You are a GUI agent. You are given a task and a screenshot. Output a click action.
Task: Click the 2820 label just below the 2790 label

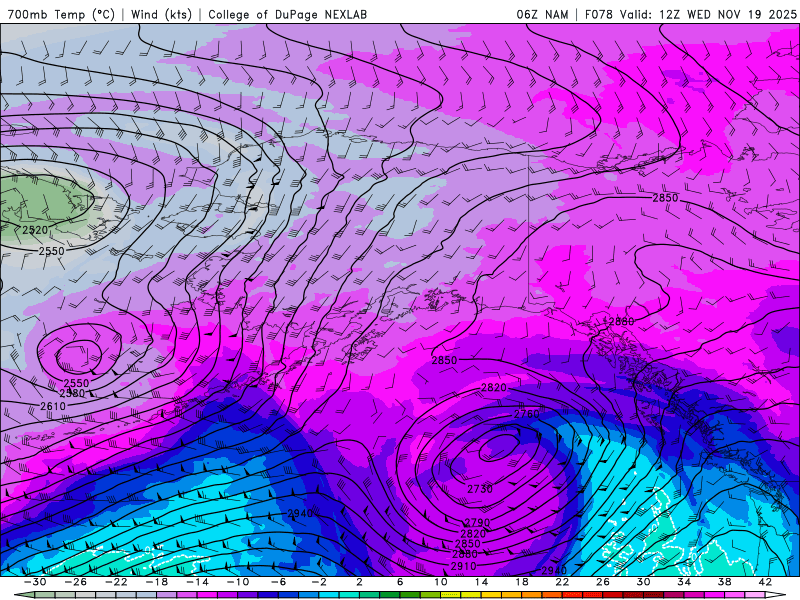pos(473,534)
